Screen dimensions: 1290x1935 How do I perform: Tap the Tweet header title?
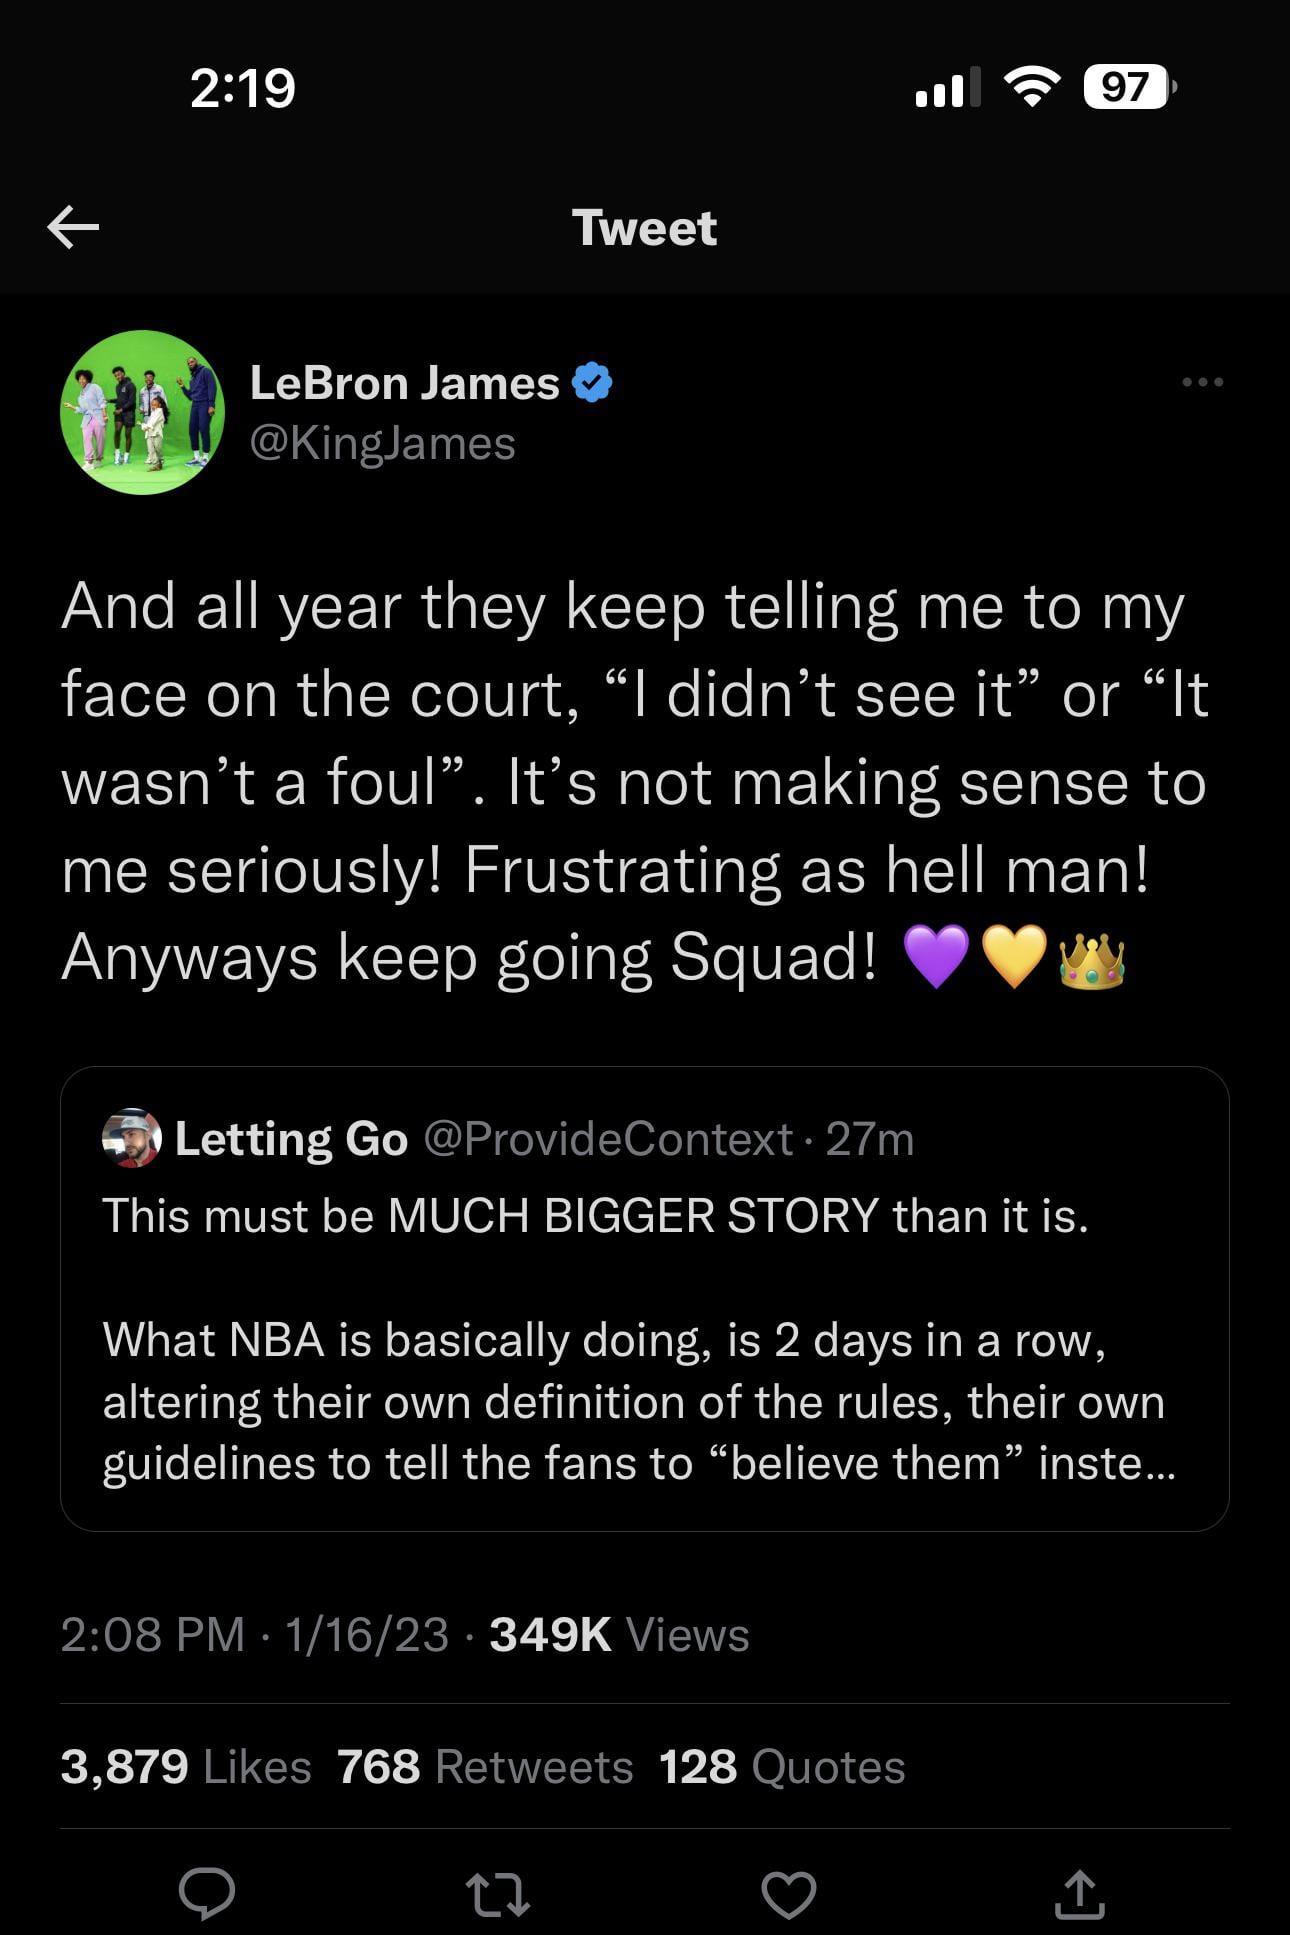pos(644,228)
